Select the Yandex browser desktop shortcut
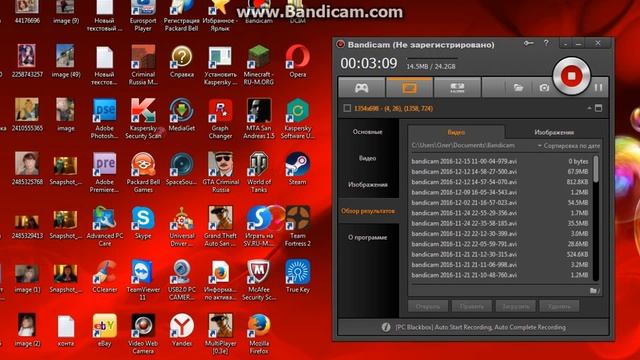640x360 pixels. [x=182, y=330]
